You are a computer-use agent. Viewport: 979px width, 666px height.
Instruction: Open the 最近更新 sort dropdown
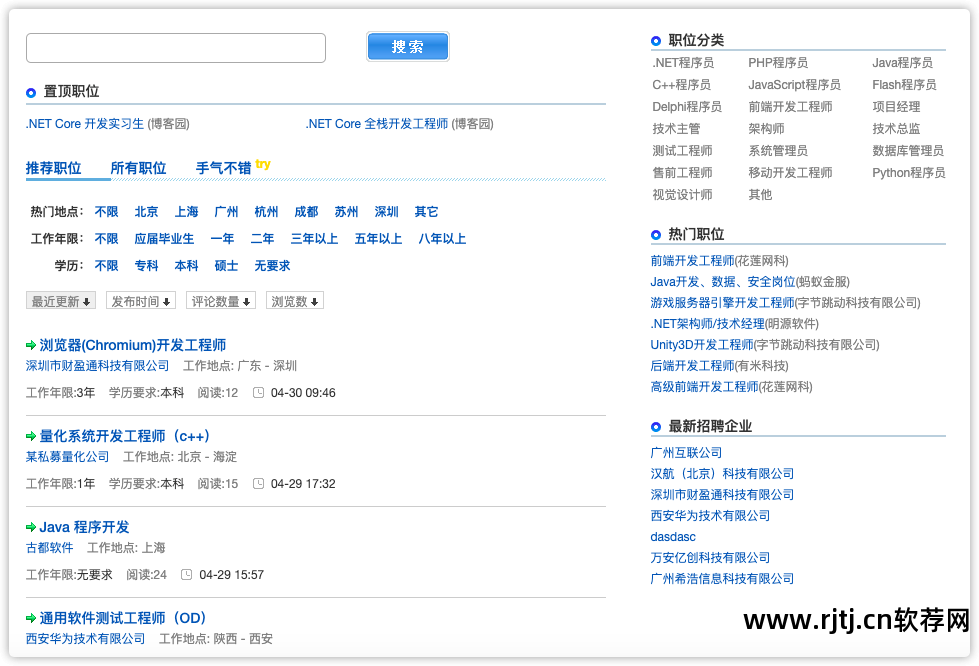click(60, 300)
